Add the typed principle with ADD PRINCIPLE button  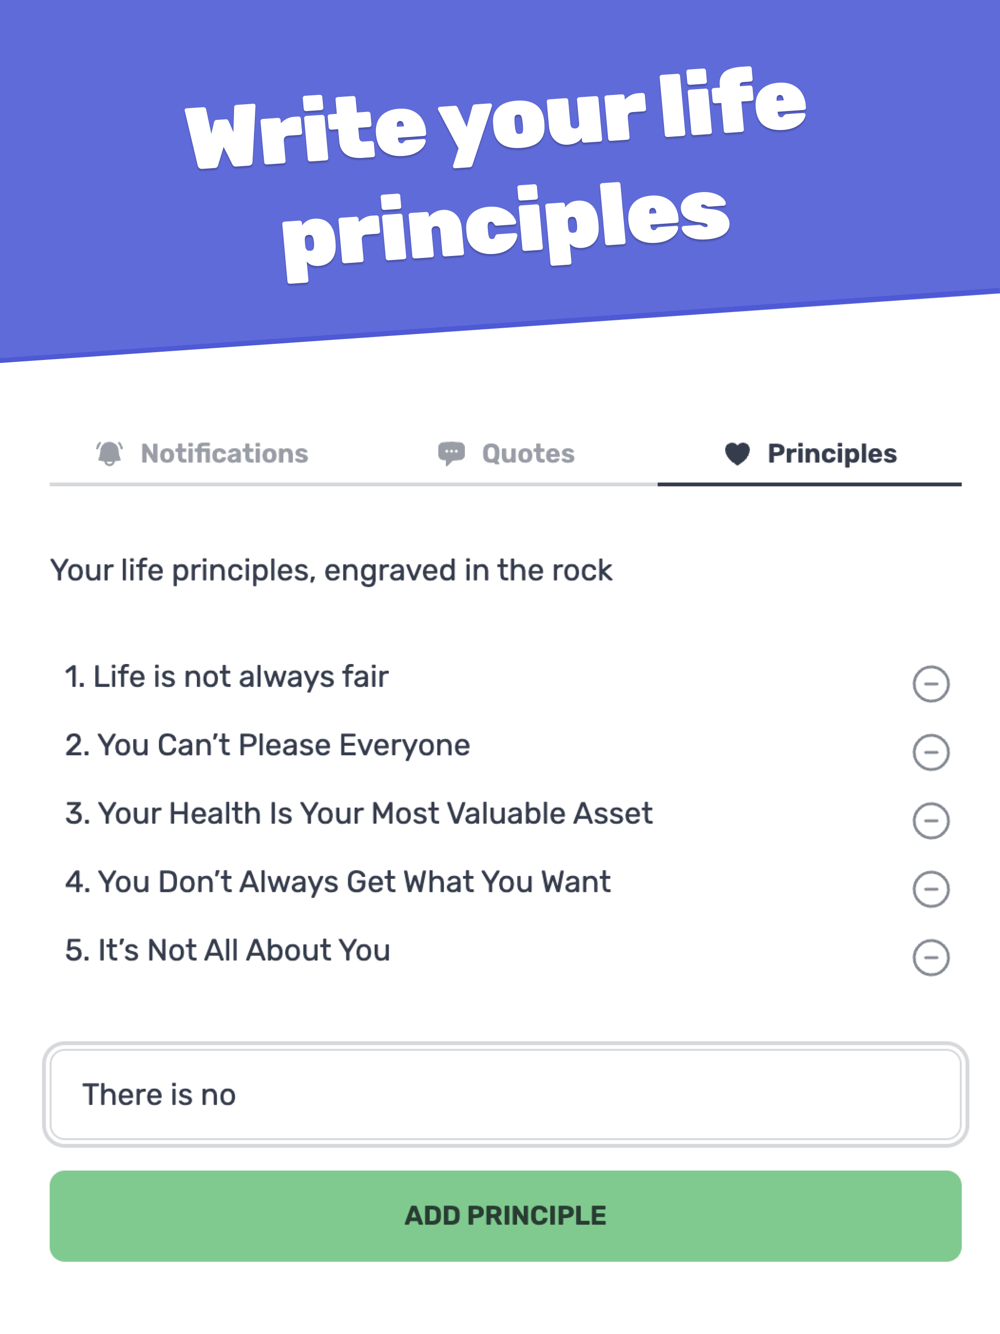506,1216
